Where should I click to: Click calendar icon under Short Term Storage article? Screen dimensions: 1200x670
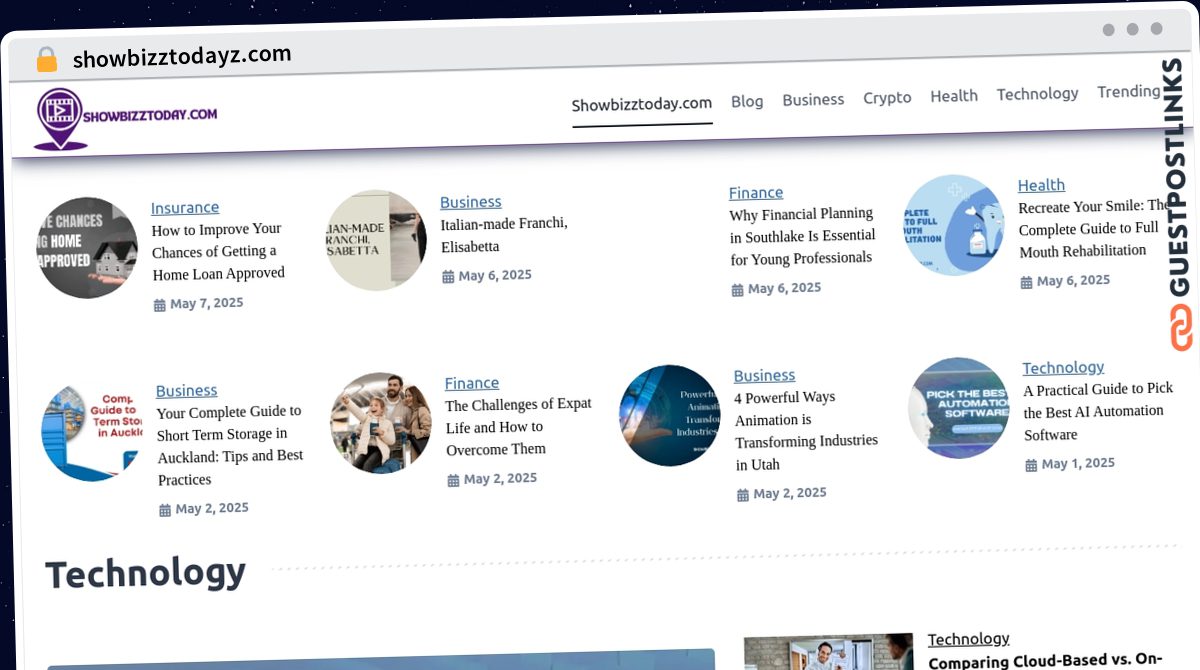165,510
